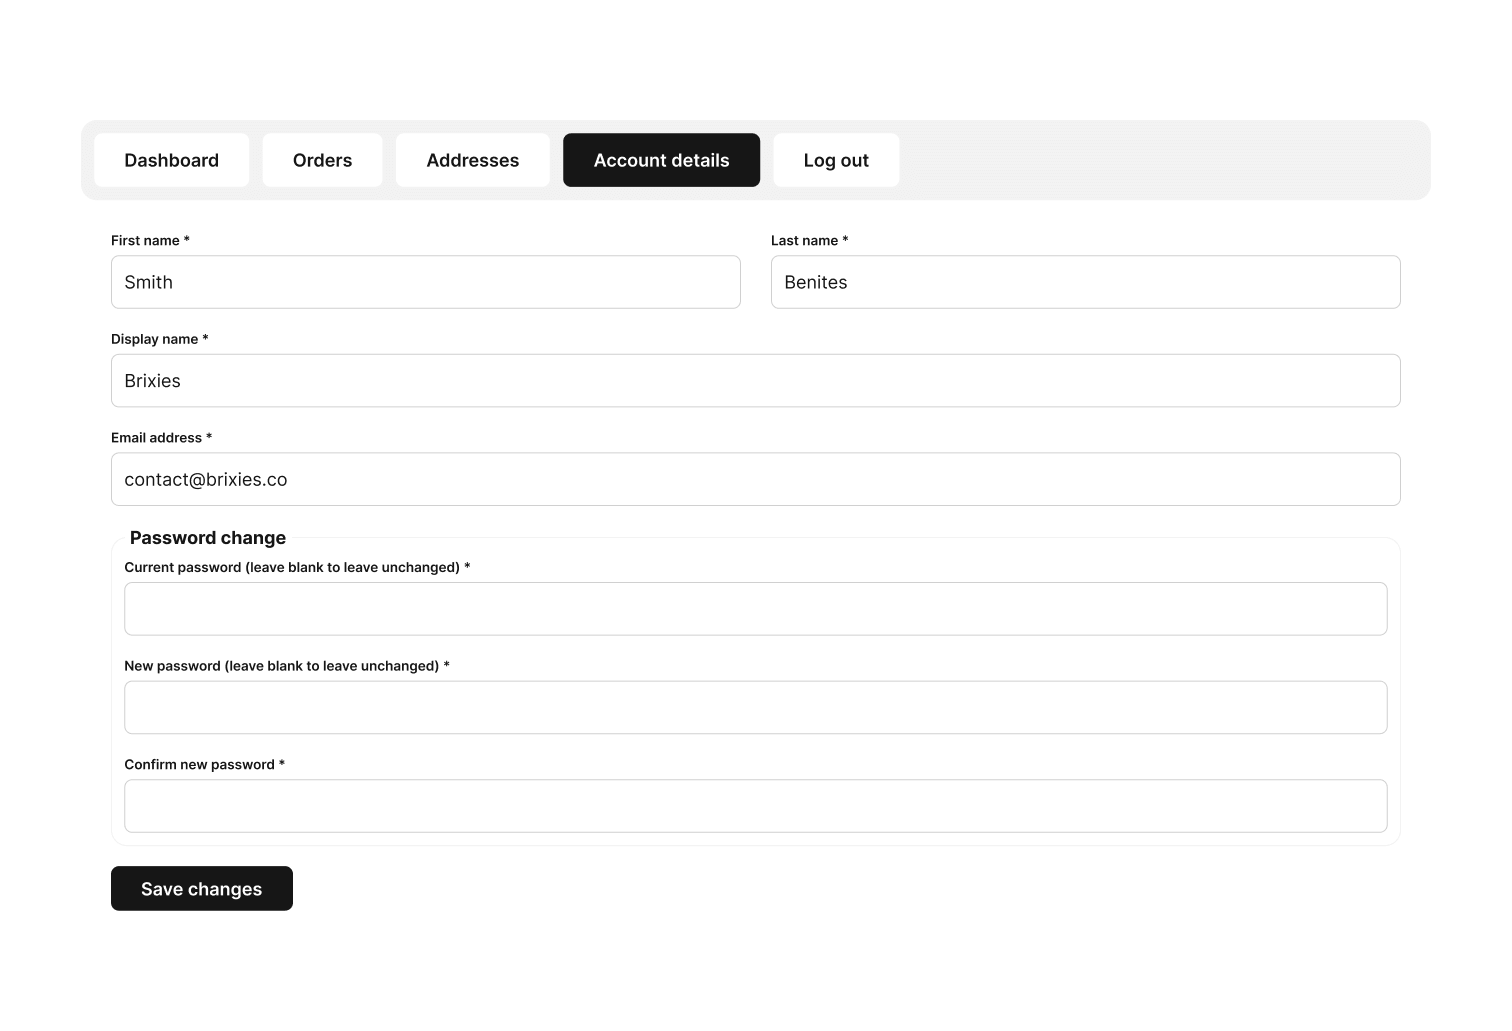
Task: Click the 'New password (leave blank...)' label
Action: tap(287, 666)
